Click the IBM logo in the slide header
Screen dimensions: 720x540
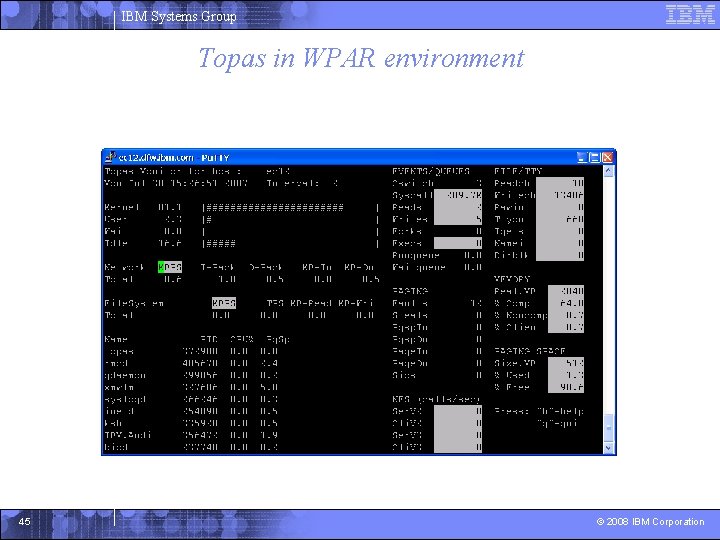click(x=690, y=14)
